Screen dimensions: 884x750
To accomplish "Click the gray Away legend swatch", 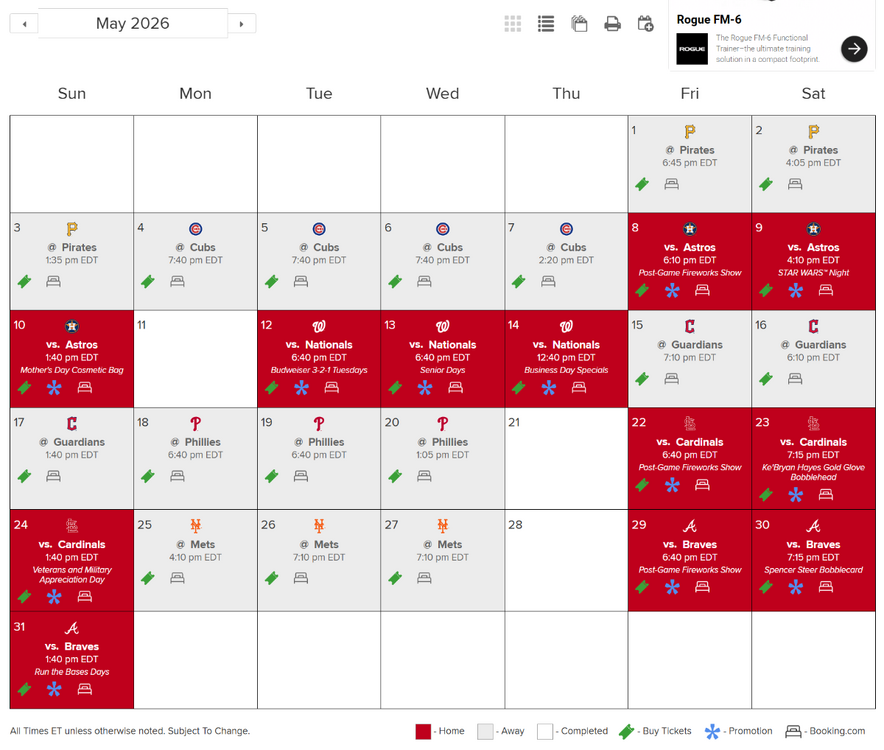I will click(x=485, y=731).
